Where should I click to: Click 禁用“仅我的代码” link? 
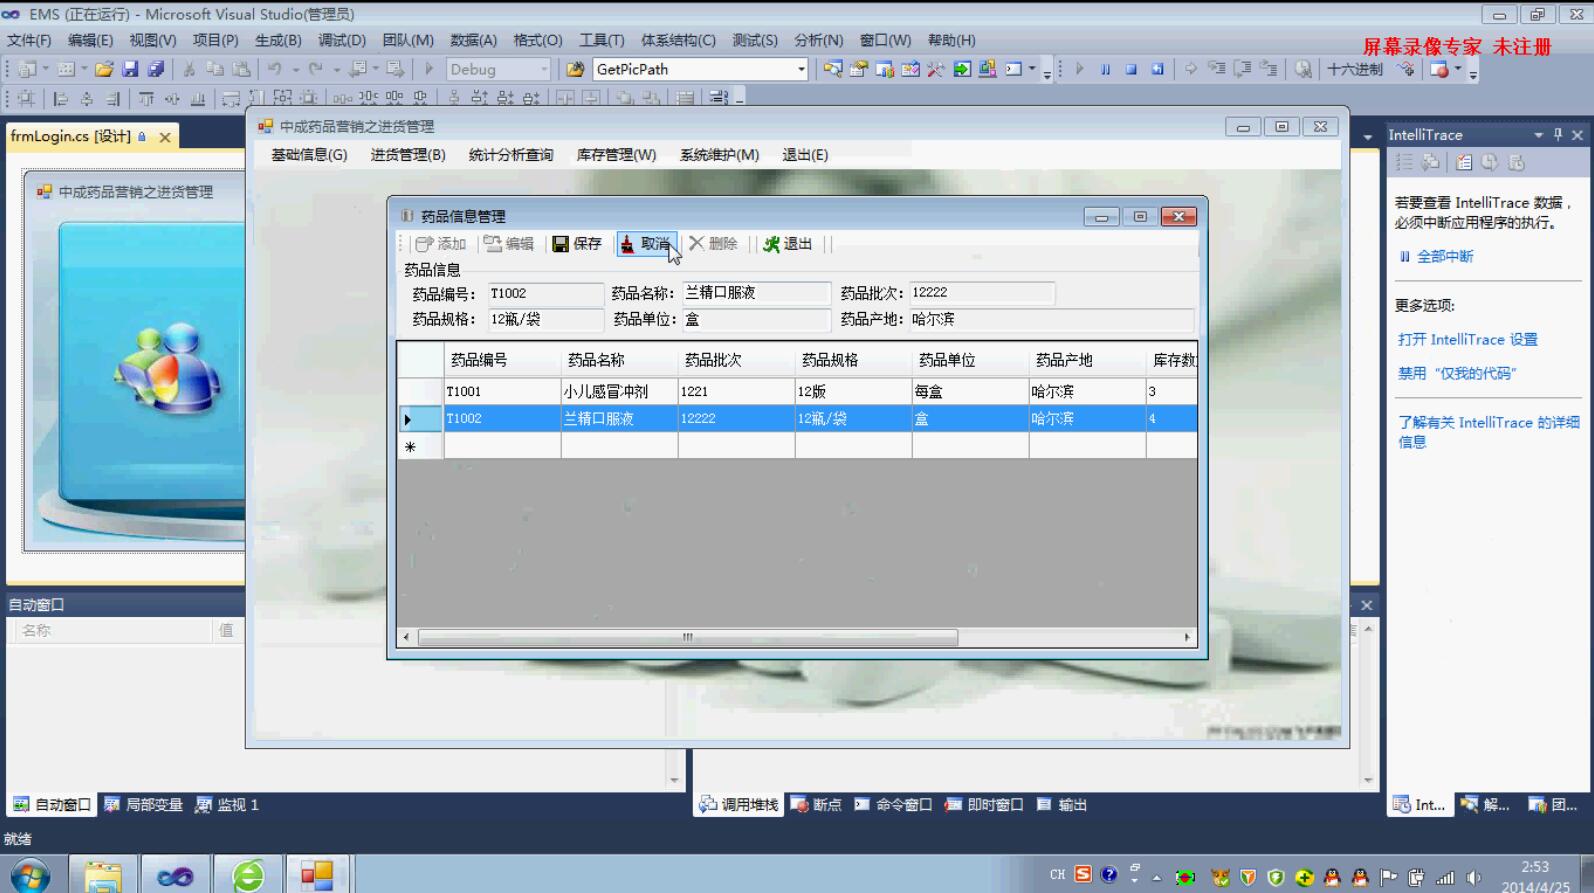1456,374
